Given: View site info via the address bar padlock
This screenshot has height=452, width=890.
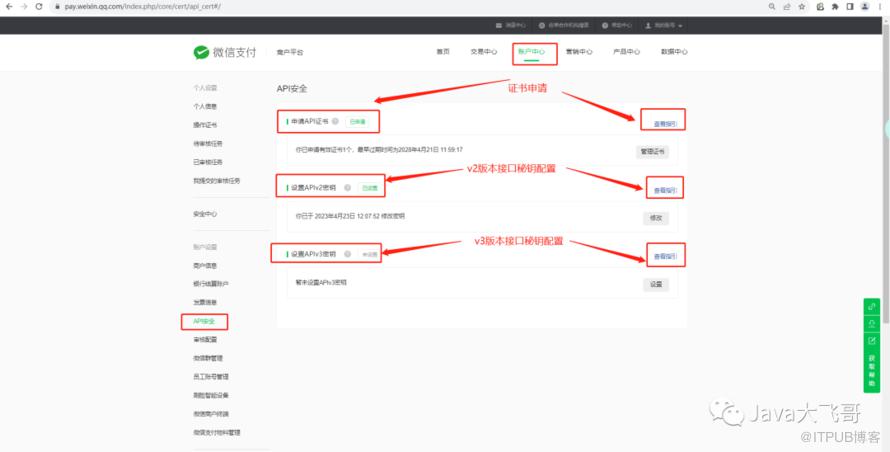Looking at the screenshot, I should coord(57,7).
